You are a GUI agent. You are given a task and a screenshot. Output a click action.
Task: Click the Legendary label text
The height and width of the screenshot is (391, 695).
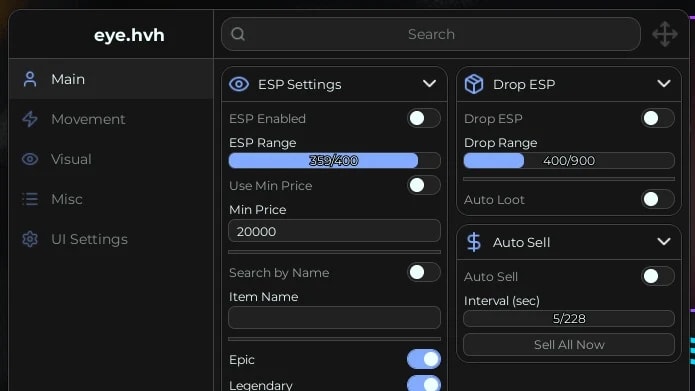261,385
